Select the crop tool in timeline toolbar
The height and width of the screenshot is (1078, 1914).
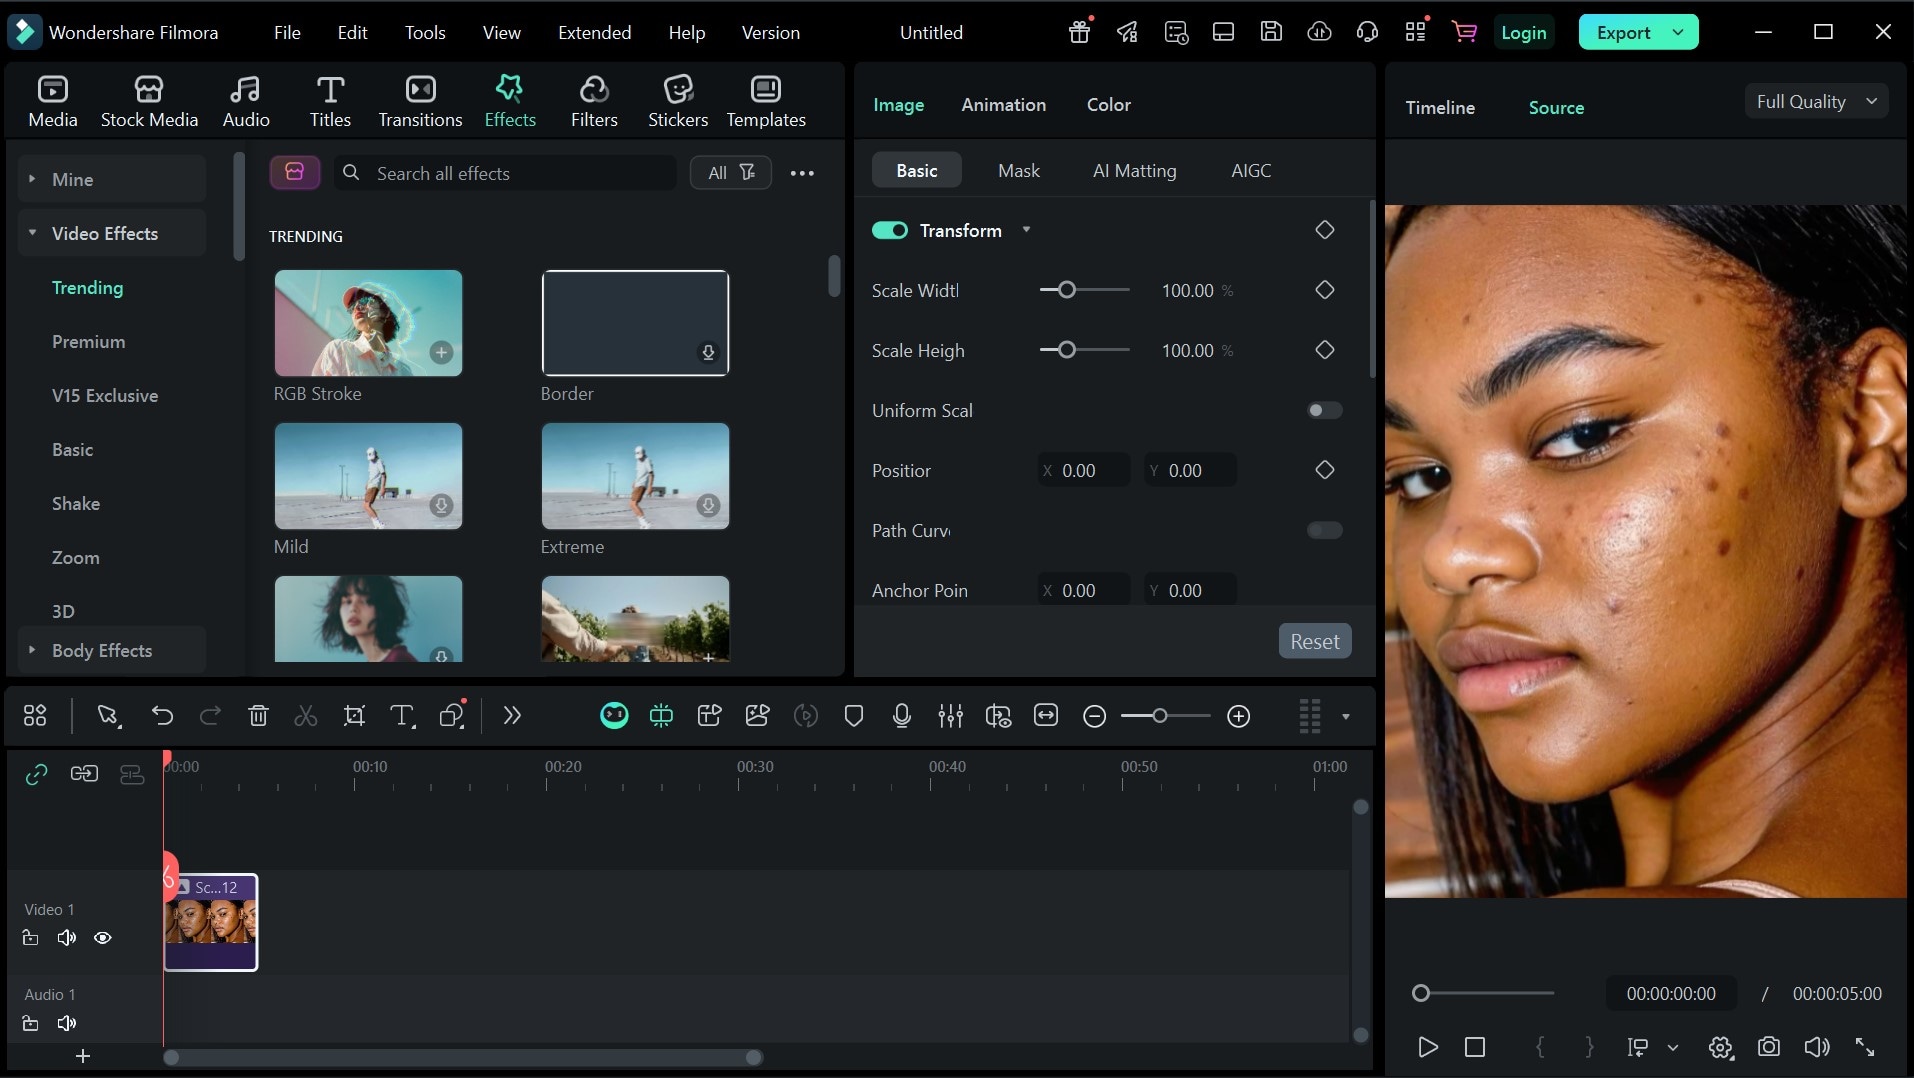click(x=354, y=716)
